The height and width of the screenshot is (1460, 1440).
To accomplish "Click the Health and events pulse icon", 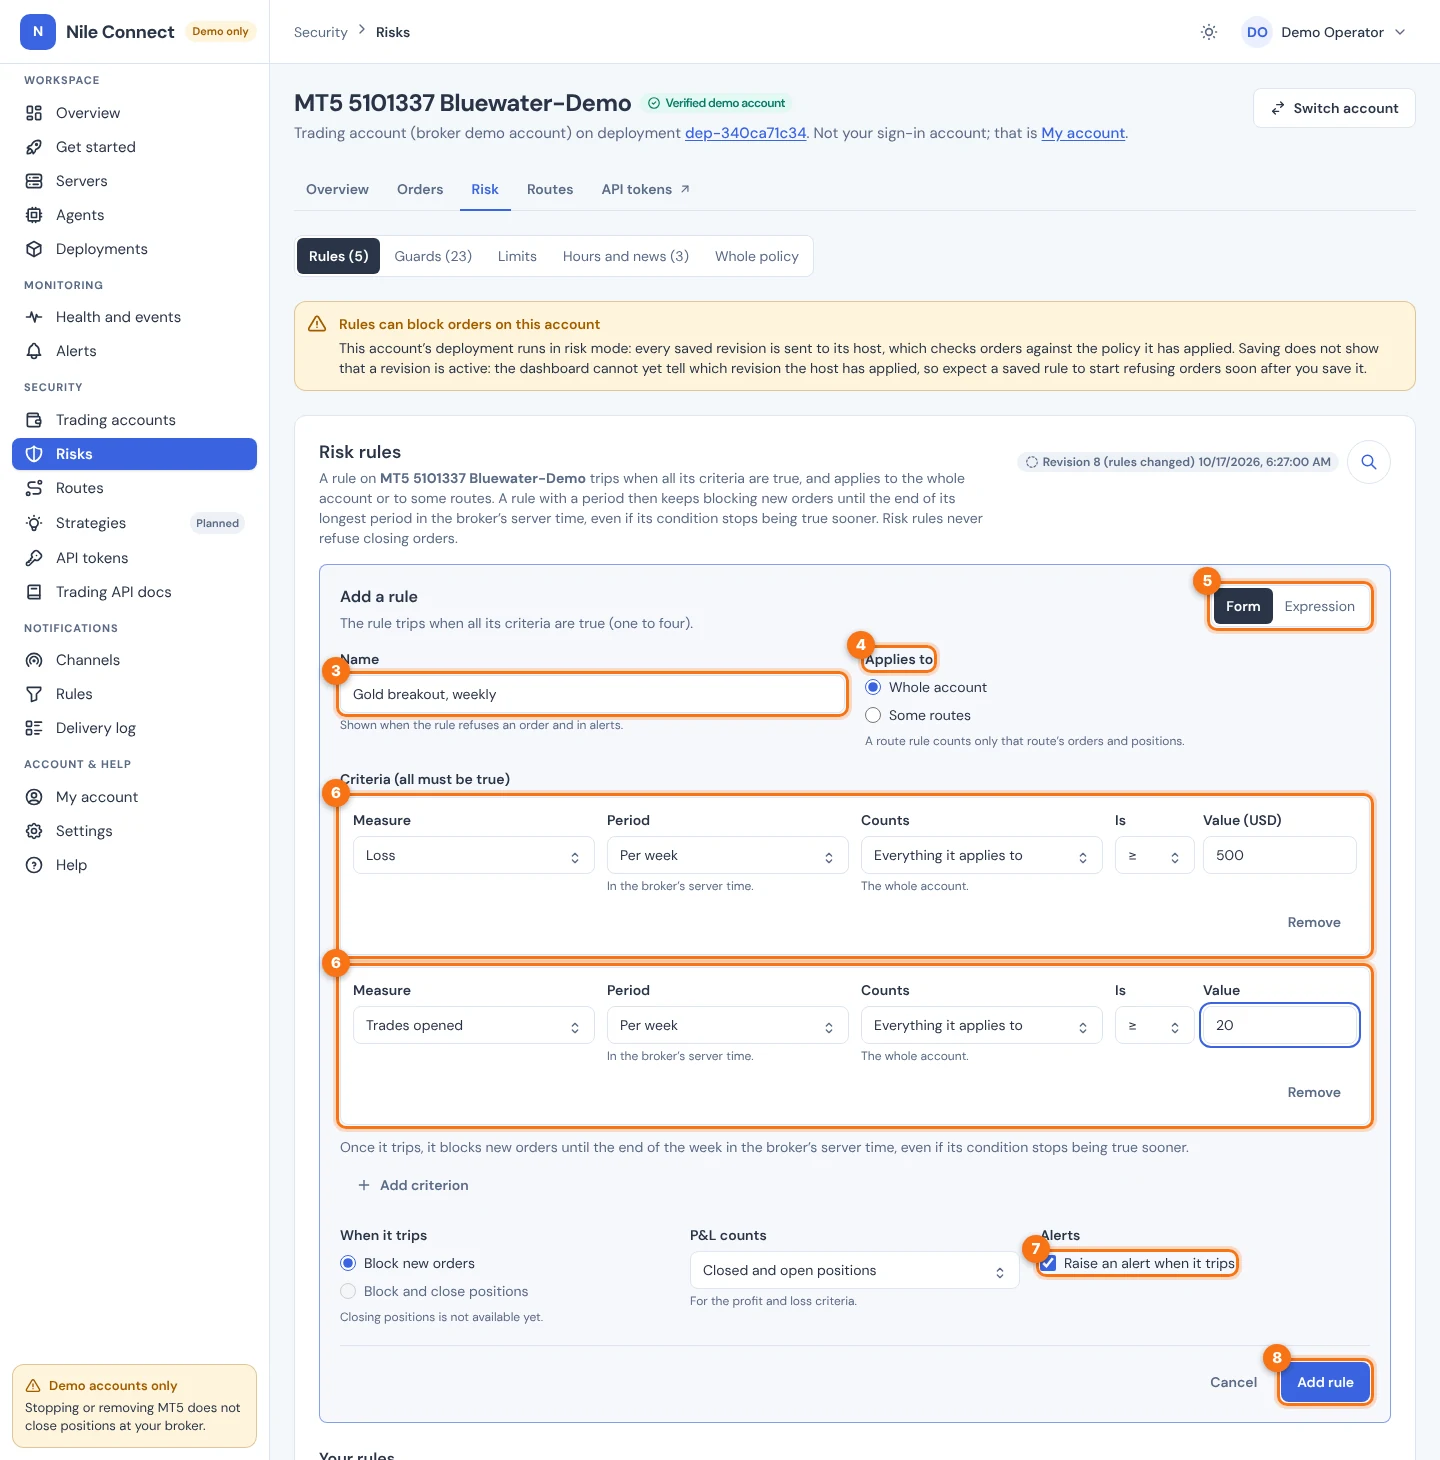I will [34, 317].
